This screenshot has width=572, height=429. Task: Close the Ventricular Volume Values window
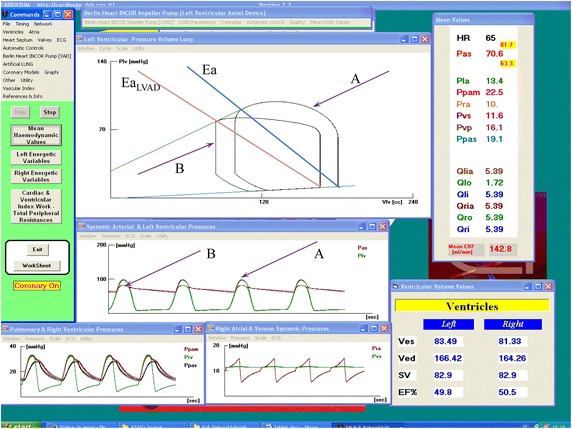point(548,287)
